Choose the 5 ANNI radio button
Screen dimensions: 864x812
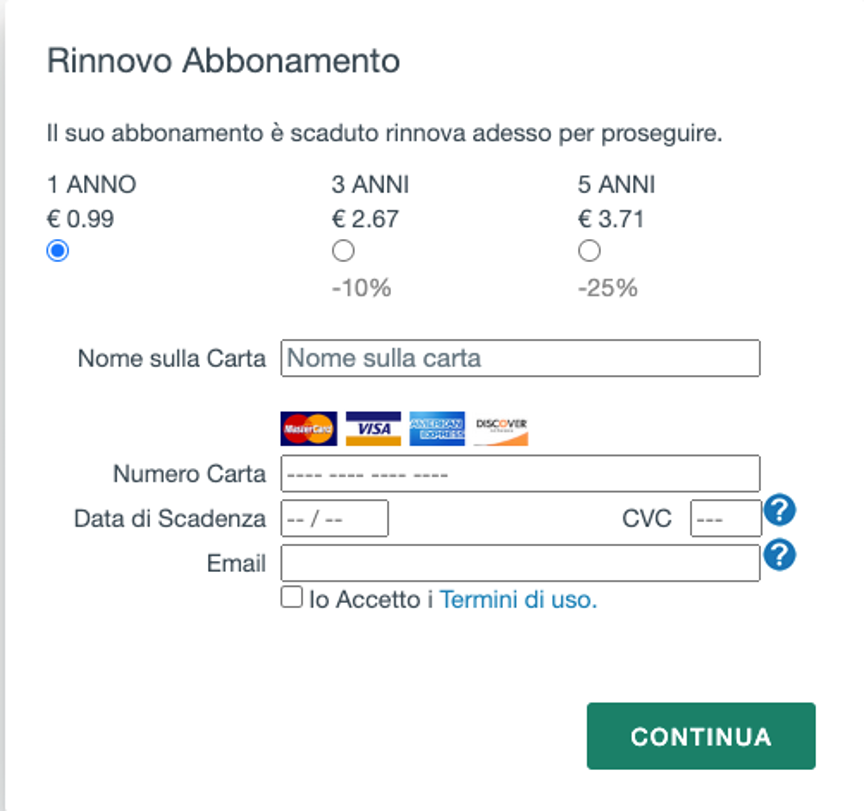click(589, 251)
